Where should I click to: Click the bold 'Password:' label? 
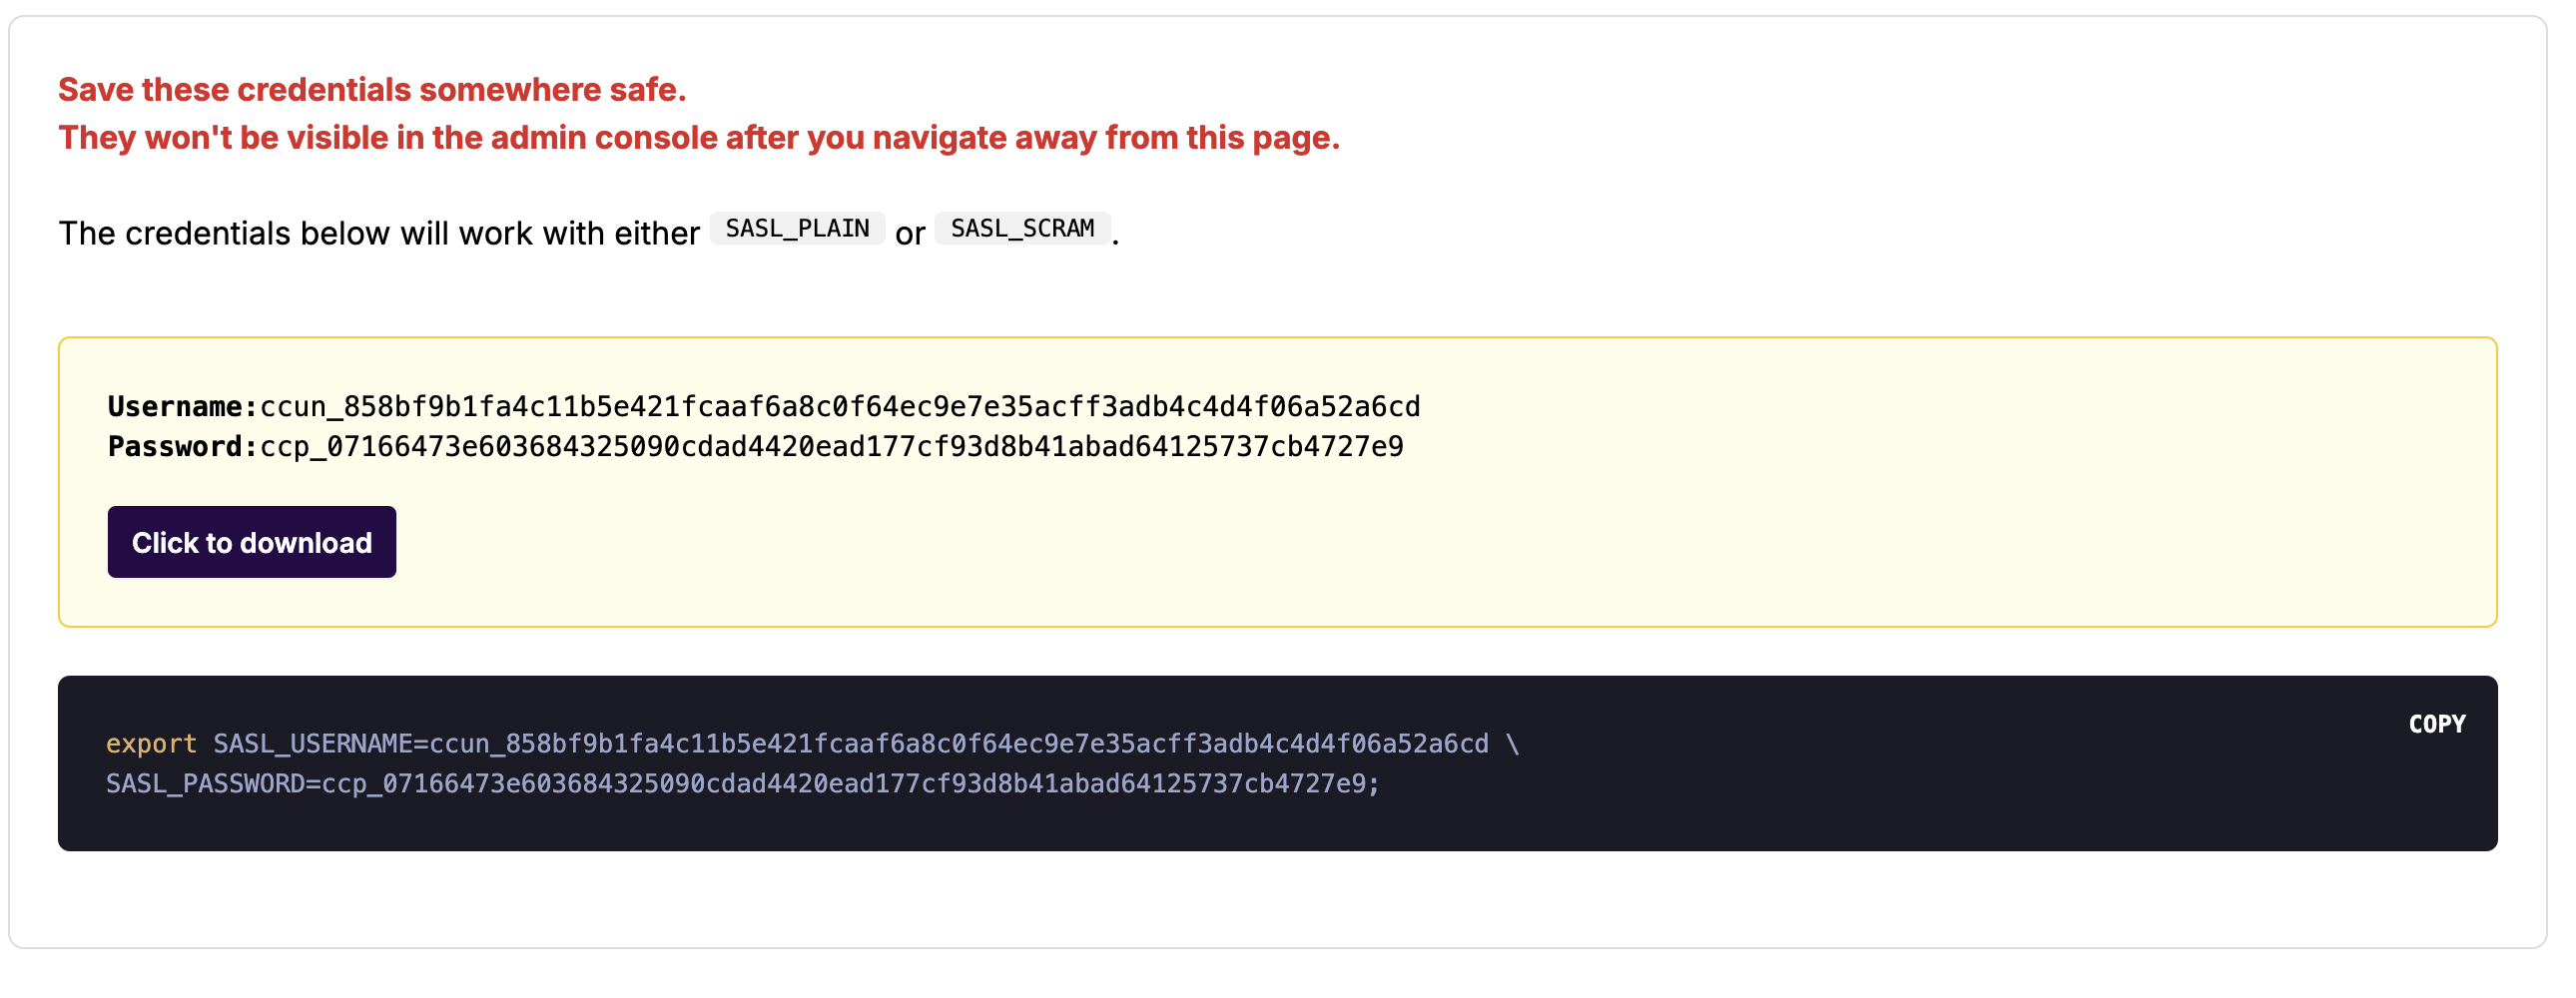pos(182,447)
